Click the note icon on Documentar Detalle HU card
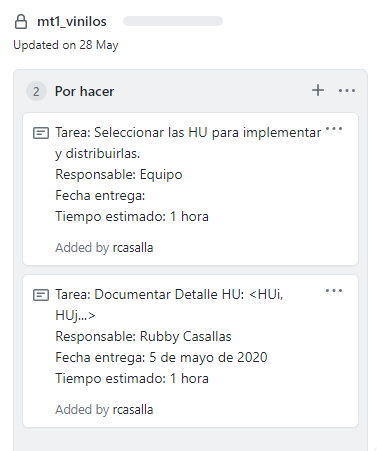The width and height of the screenshot is (377, 451). click(x=41, y=295)
